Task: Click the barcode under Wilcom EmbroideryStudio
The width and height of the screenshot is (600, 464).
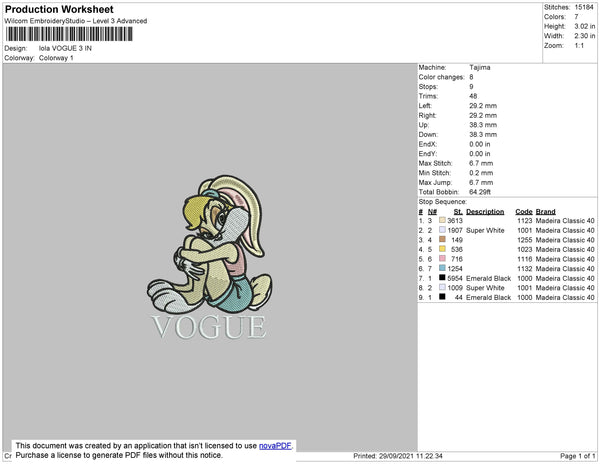Action: pos(69,34)
